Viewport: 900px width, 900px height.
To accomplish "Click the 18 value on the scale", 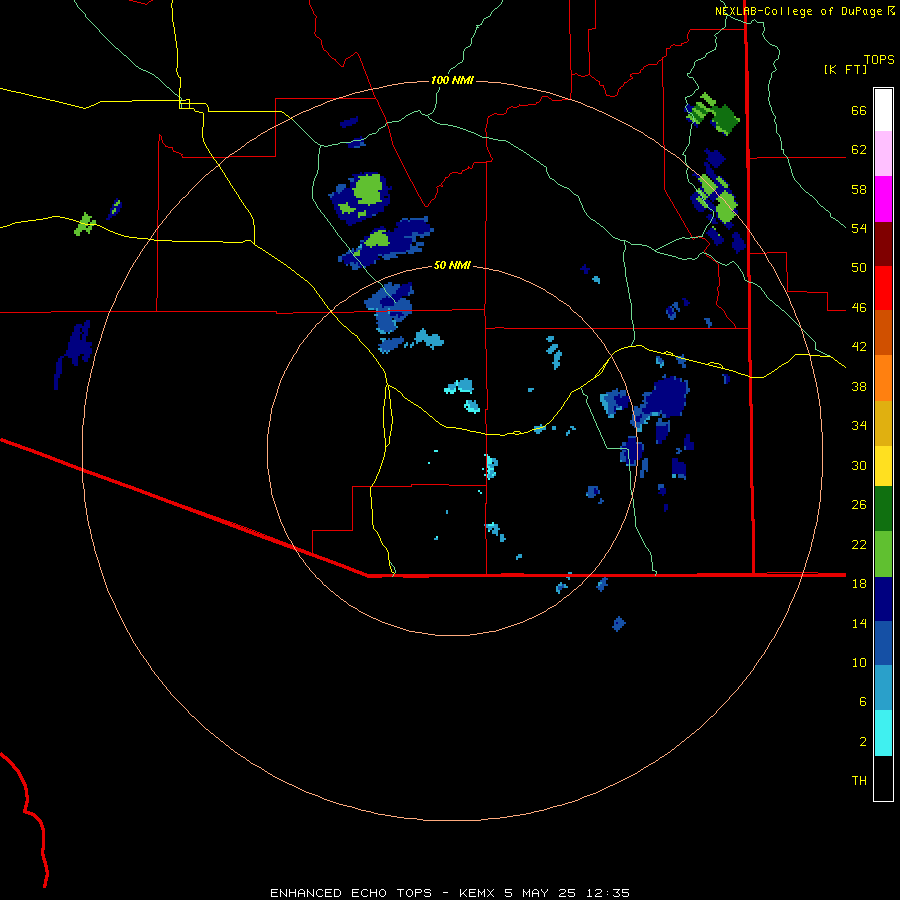I will [x=859, y=583].
